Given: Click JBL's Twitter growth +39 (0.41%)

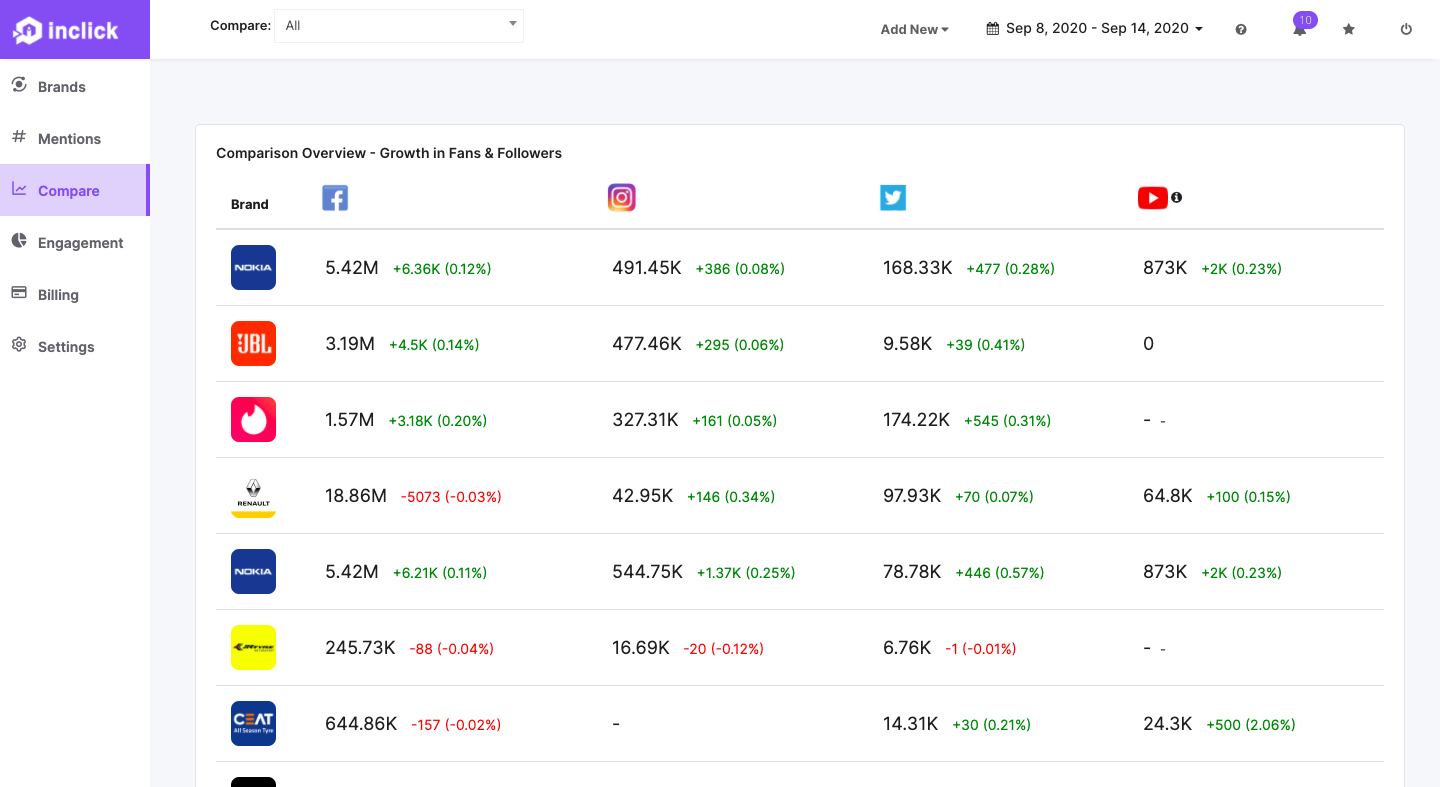Looking at the screenshot, I should click(x=985, y=345).
